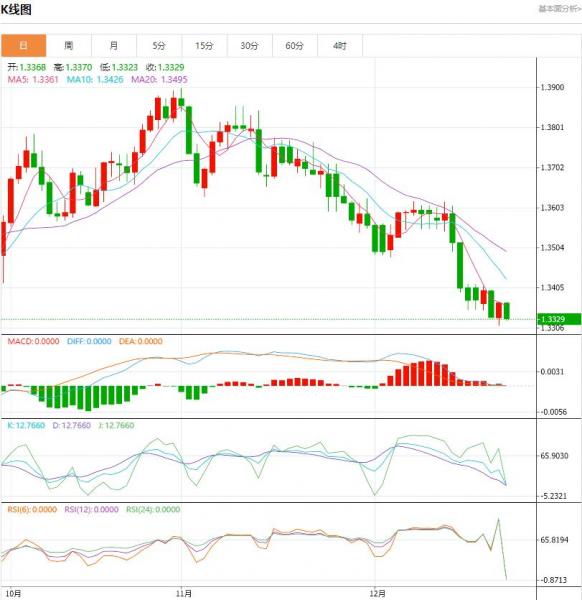The height and width of the screenshot is (600, 582).
Task: Select the 30分 timeframe tab
Action: (249, 46)
